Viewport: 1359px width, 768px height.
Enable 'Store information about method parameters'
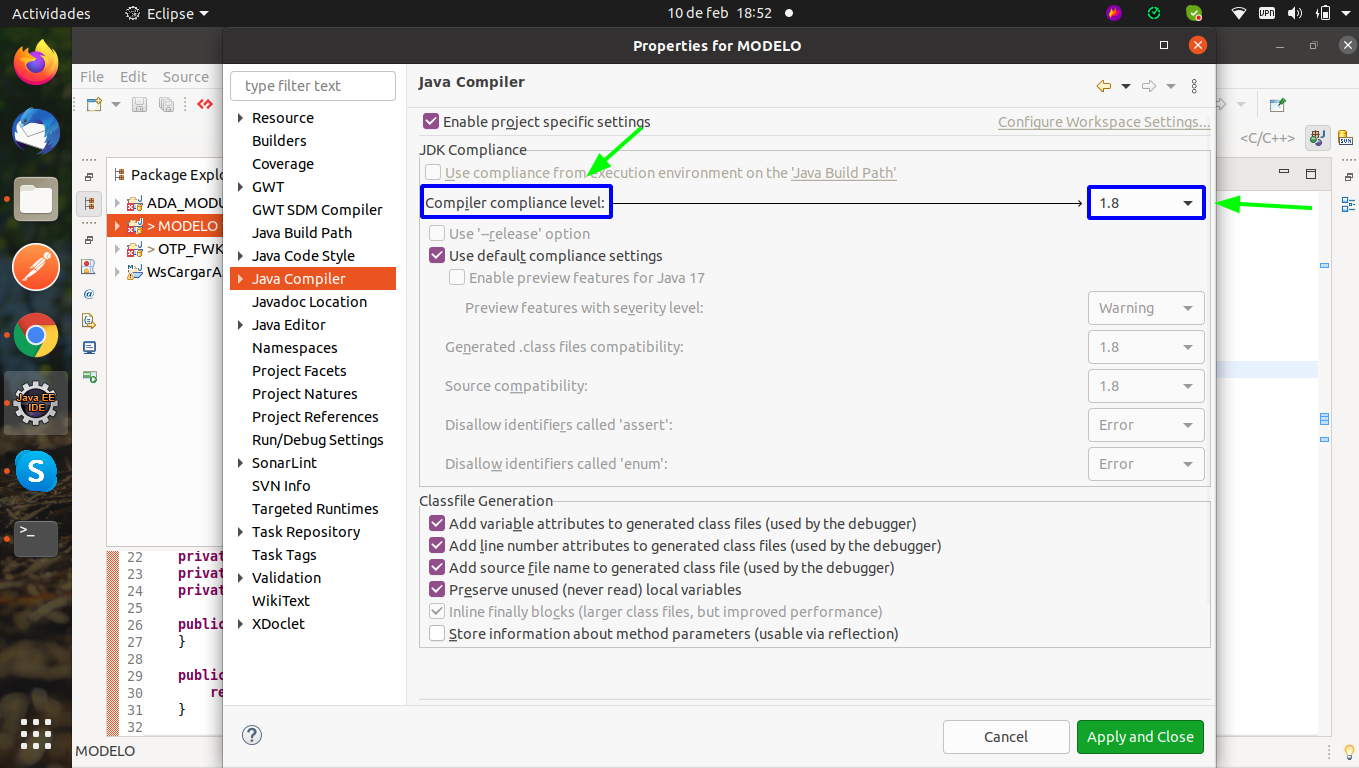click(x=437, y=633)
